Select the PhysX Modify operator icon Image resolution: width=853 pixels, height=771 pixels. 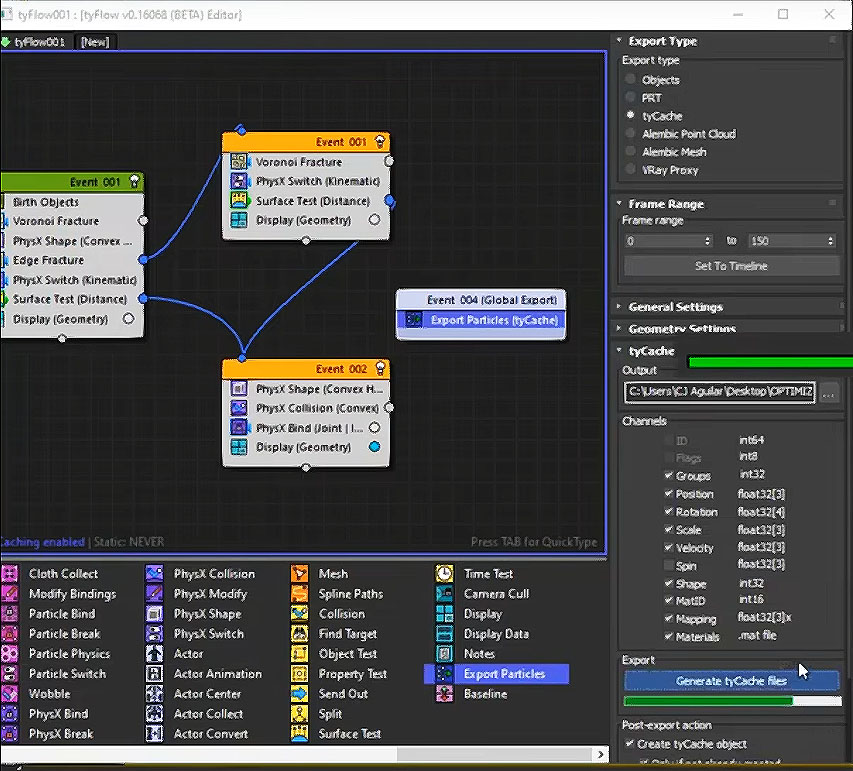(154, 594)
